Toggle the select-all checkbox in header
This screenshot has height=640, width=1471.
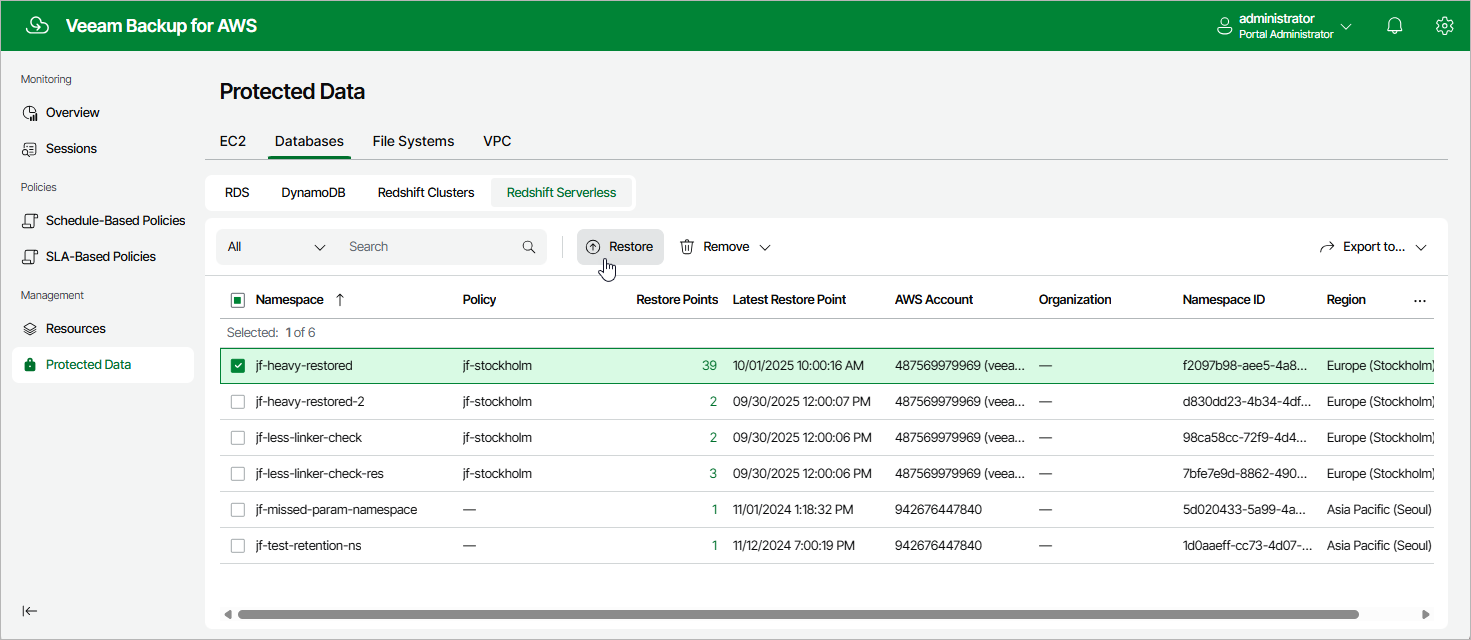click(238, 300)
